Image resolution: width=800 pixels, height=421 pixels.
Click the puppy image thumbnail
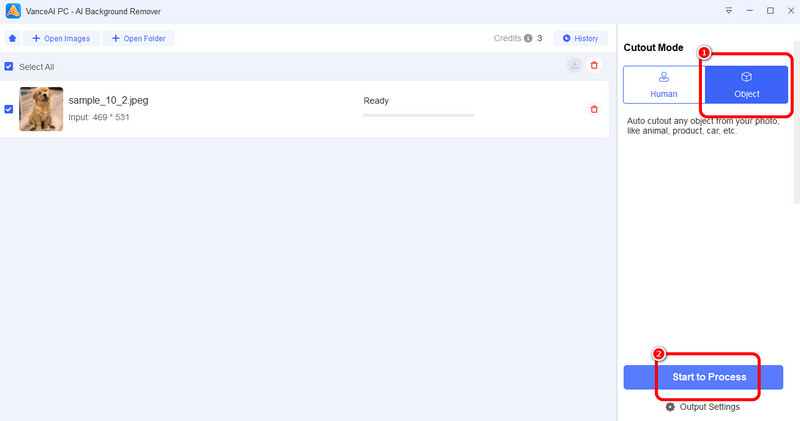click(x=41, y=109)
